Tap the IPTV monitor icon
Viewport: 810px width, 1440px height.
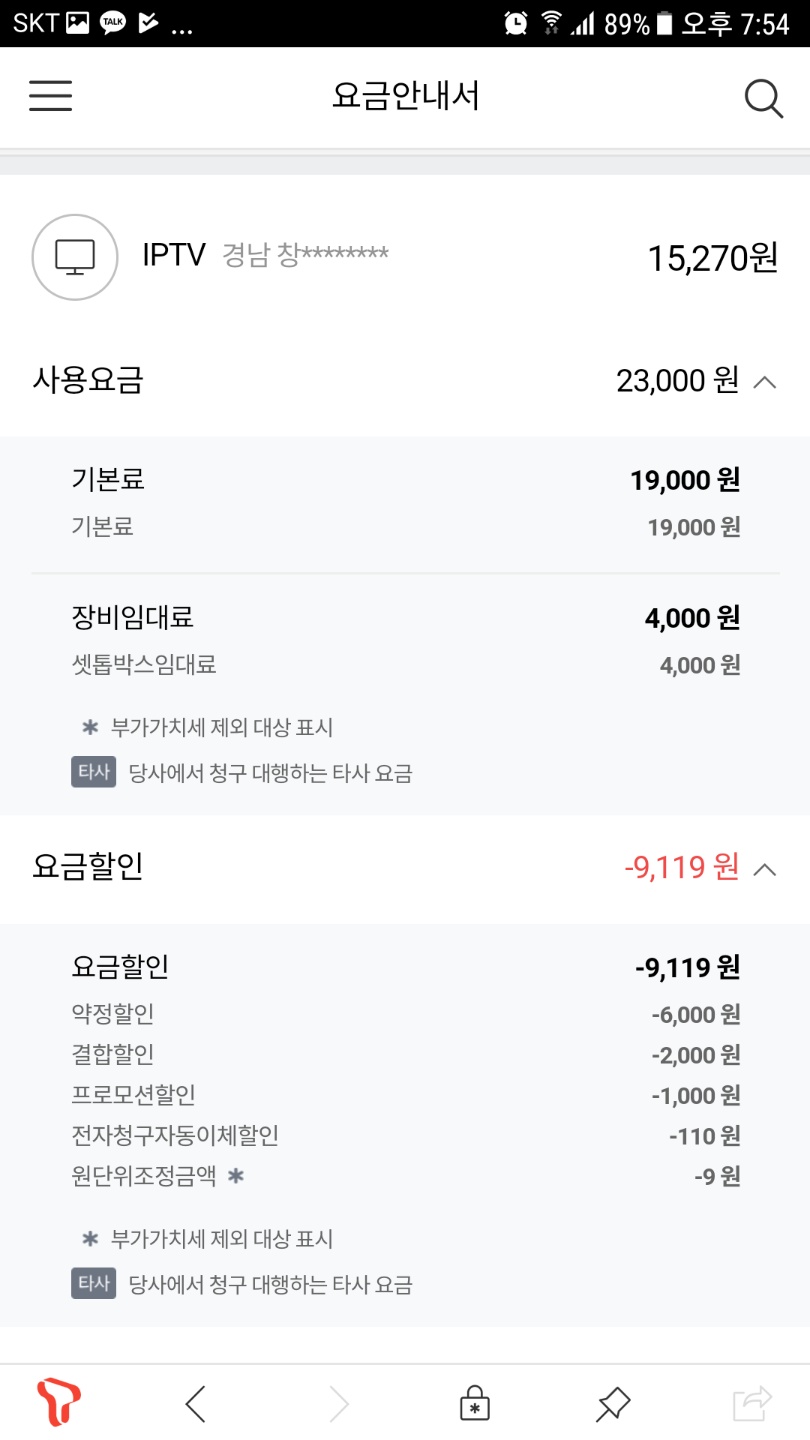(75, 257)
